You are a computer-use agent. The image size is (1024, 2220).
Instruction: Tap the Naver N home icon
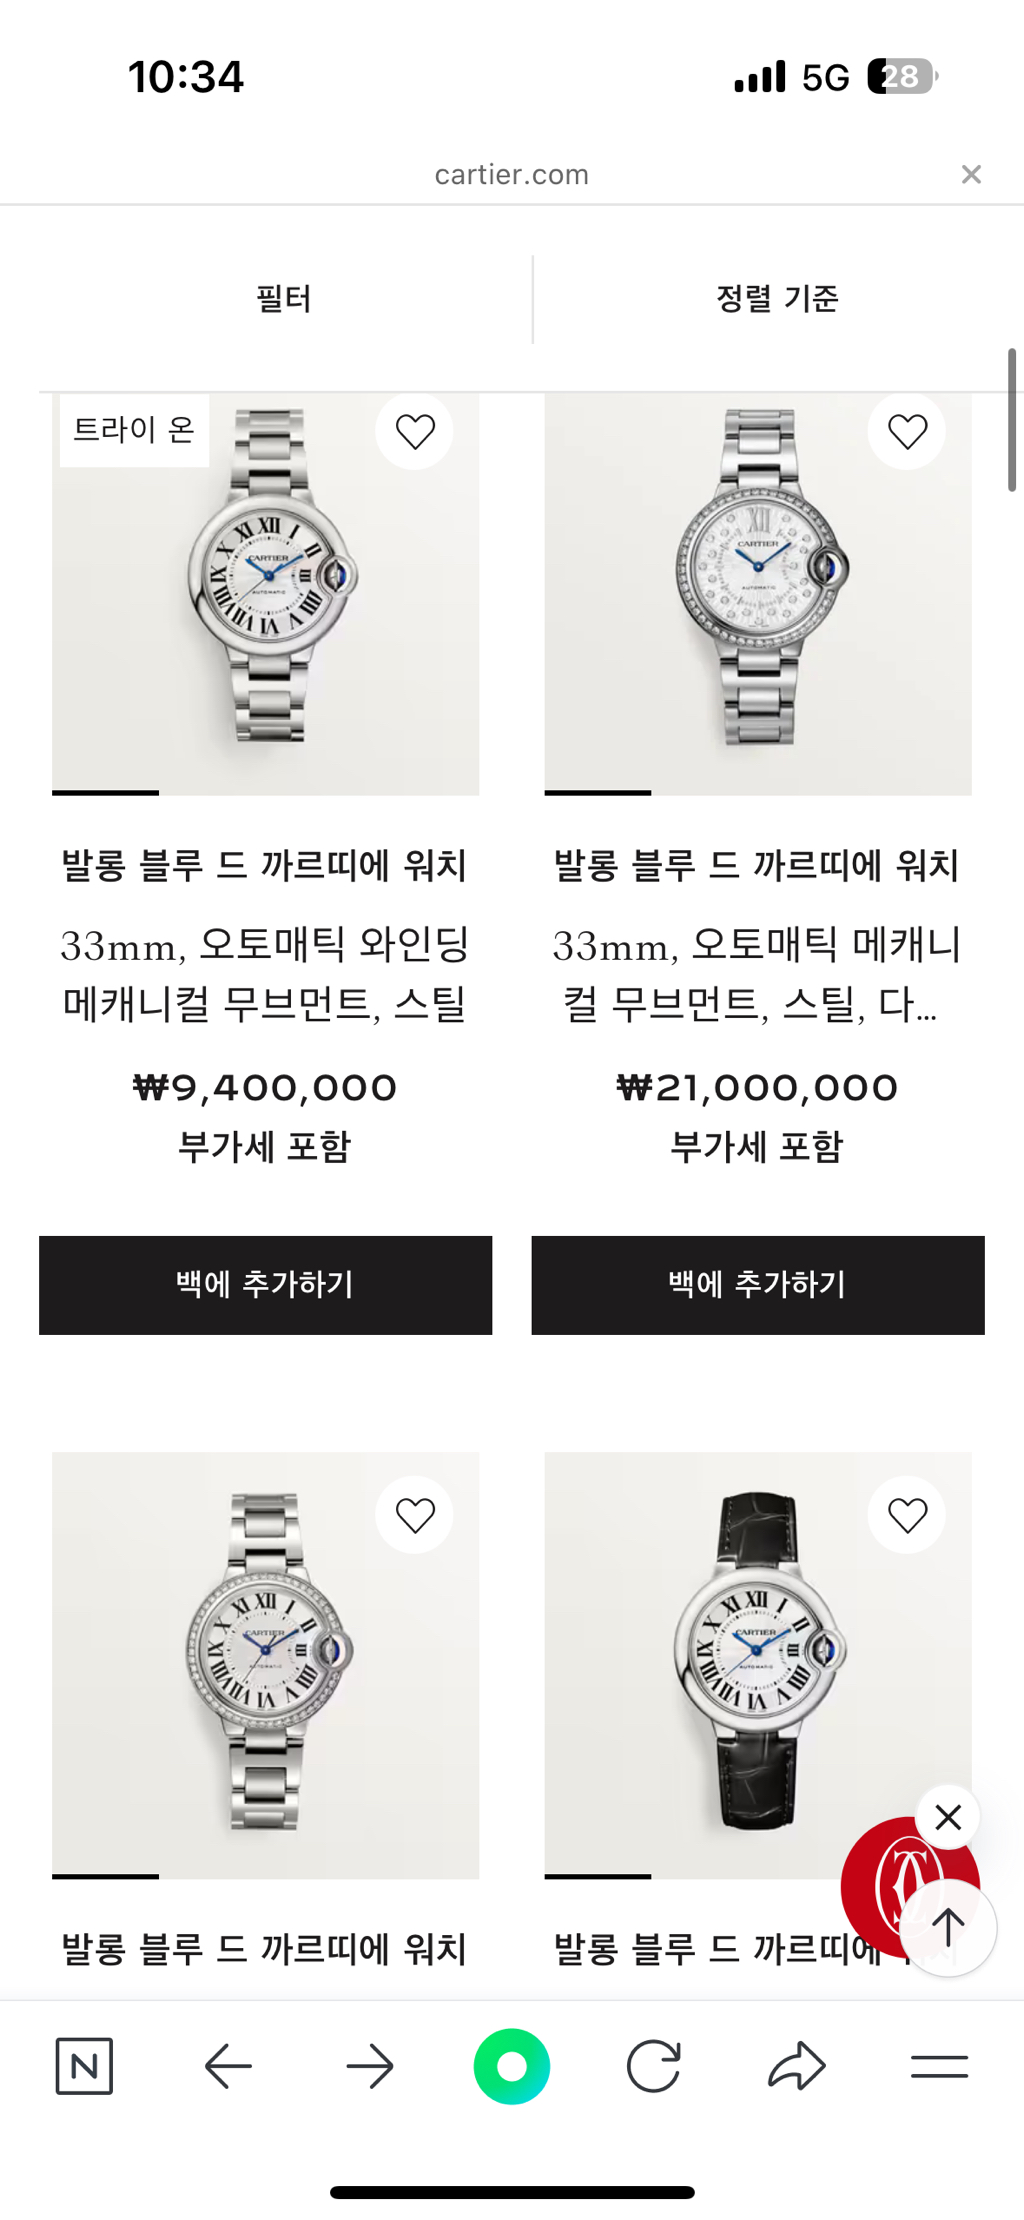(x=84, y=2065)
